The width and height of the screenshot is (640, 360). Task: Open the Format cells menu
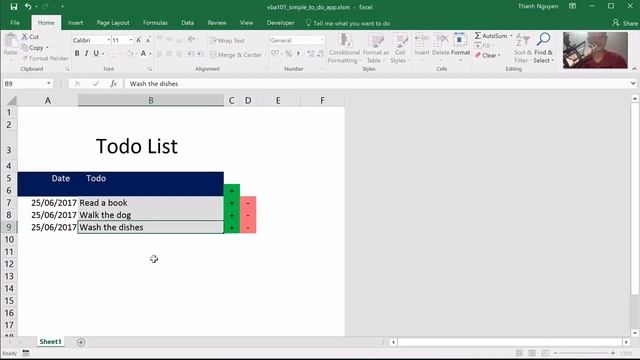[460, 47]
